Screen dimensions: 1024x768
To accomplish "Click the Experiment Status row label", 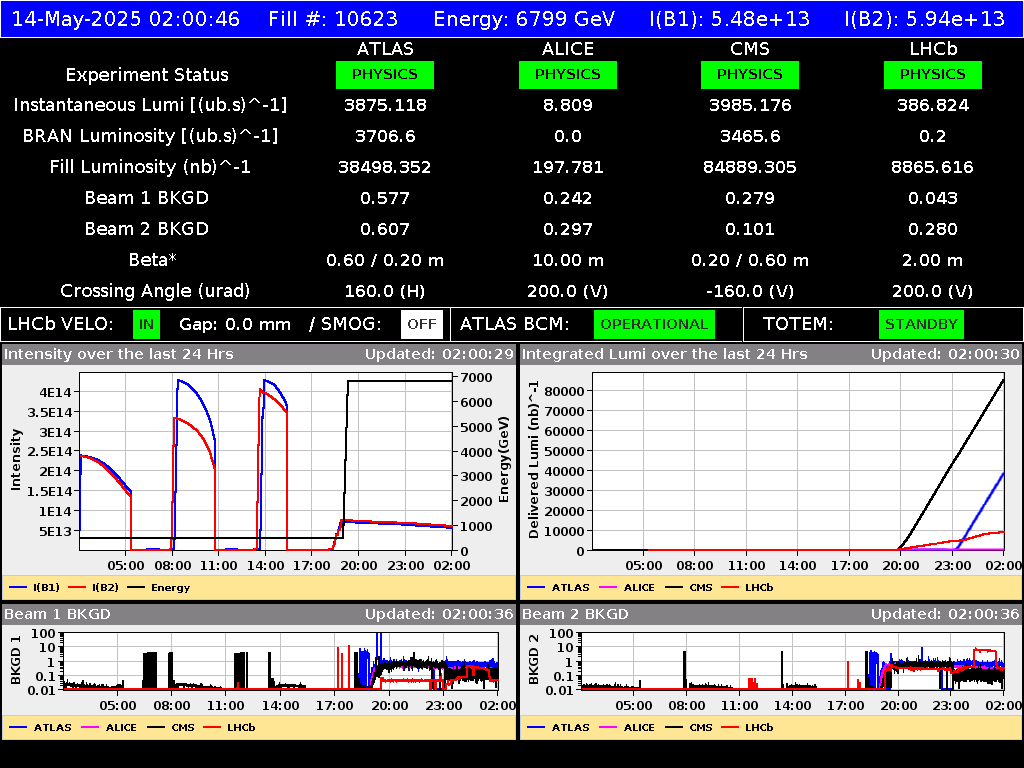I will [x=147, y=74].
